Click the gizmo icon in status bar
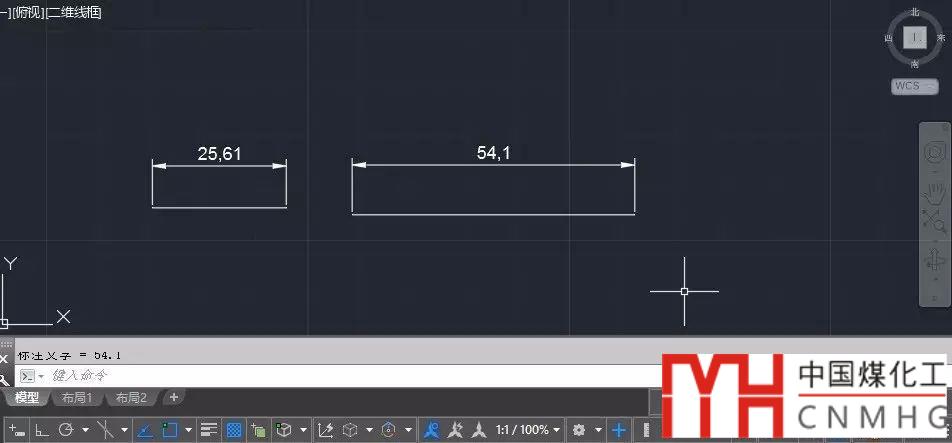This screenshot has width=952, height=443. tap(389, 430)
